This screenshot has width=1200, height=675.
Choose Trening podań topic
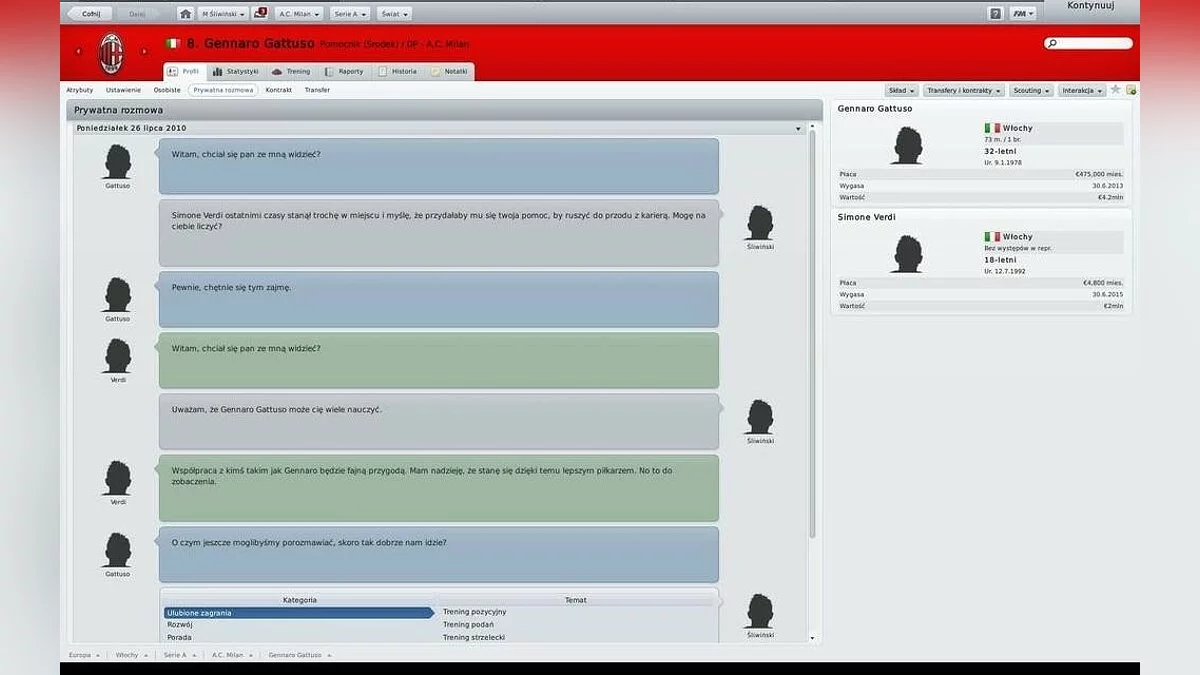[469, 624]
